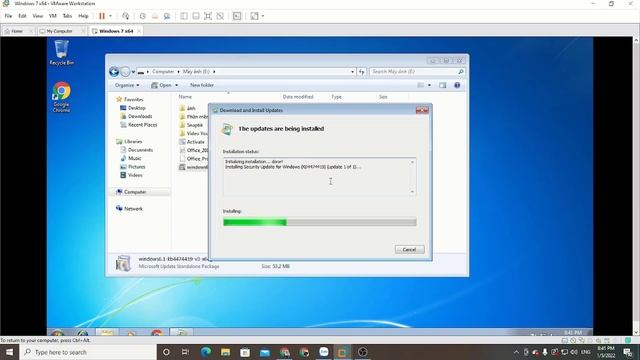The image size is (640, 360).
Task: Enter full screen mode icon in VMware toolbar
Action: pyautogui.click(x=208, y=16)
